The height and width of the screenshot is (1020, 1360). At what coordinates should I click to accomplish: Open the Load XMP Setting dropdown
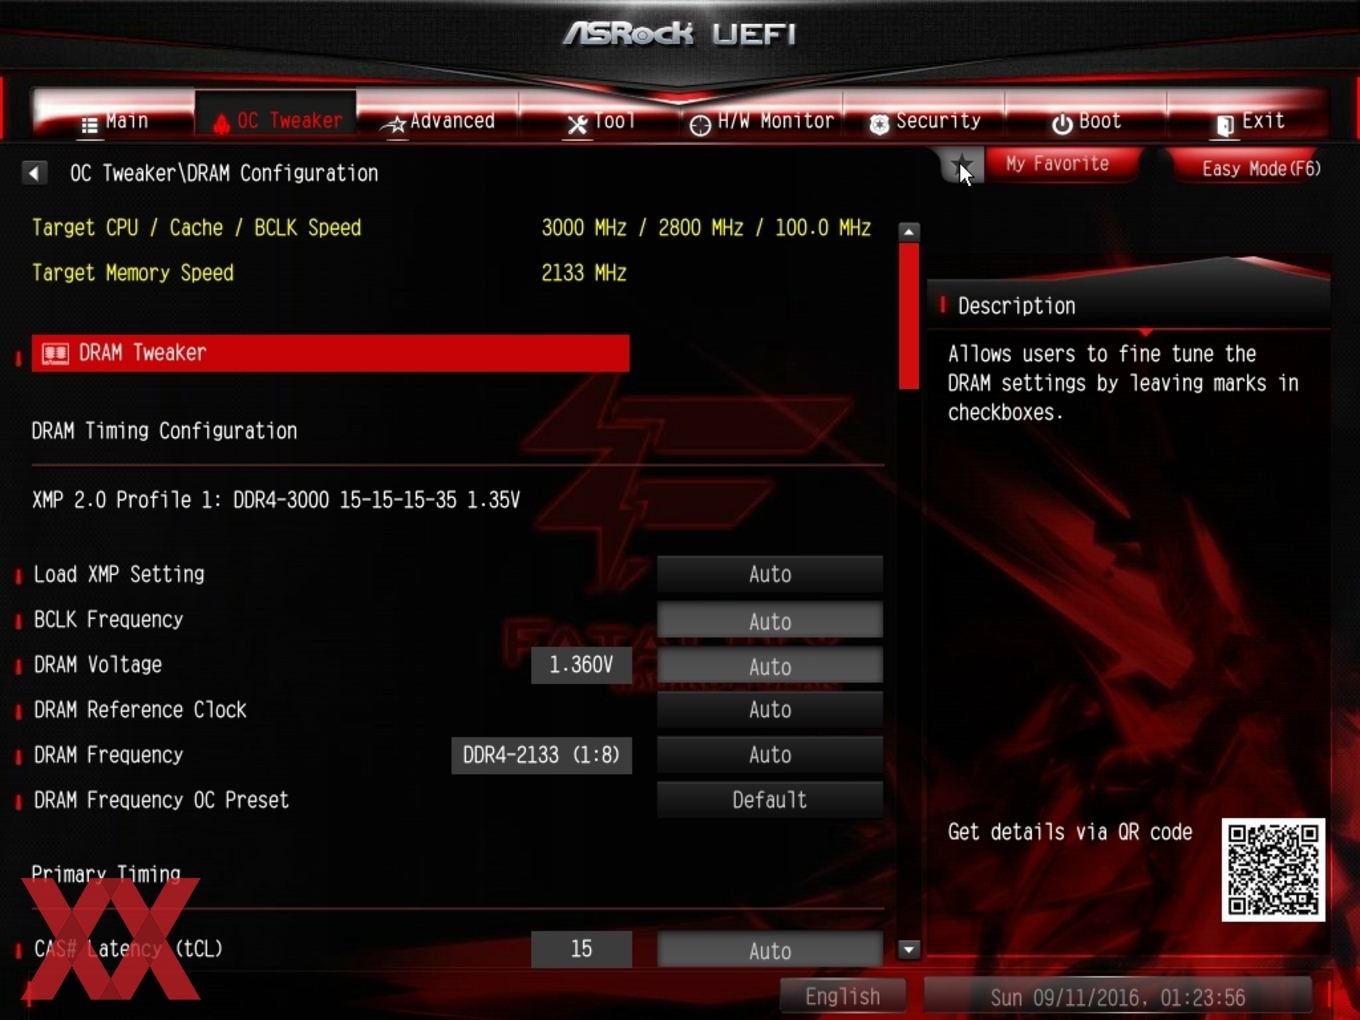[x=770, y=574]
